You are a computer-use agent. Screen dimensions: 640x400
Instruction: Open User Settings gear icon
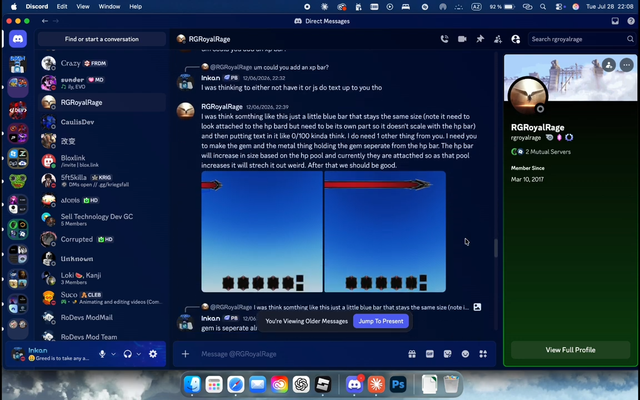pyautogui.click(x=153, y=354)
